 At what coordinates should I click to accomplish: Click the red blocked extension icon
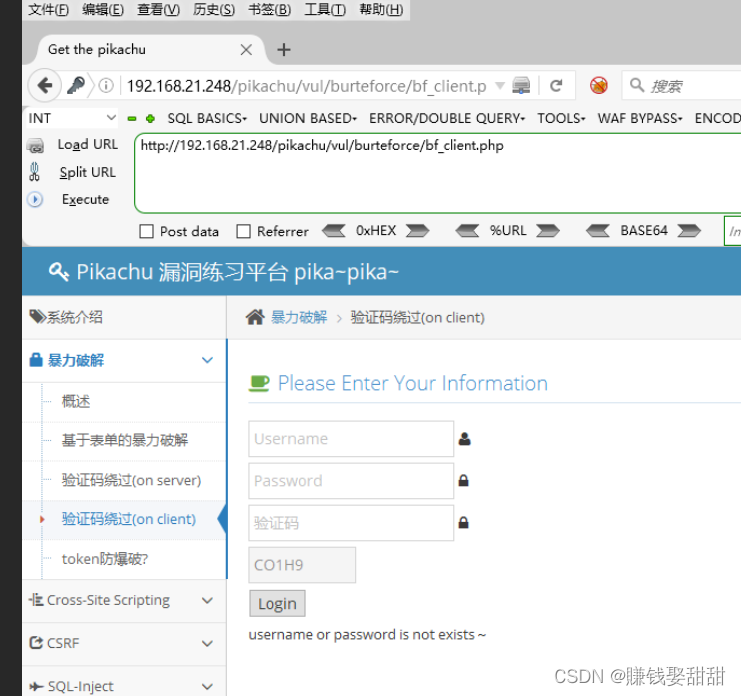coord(599,86)
